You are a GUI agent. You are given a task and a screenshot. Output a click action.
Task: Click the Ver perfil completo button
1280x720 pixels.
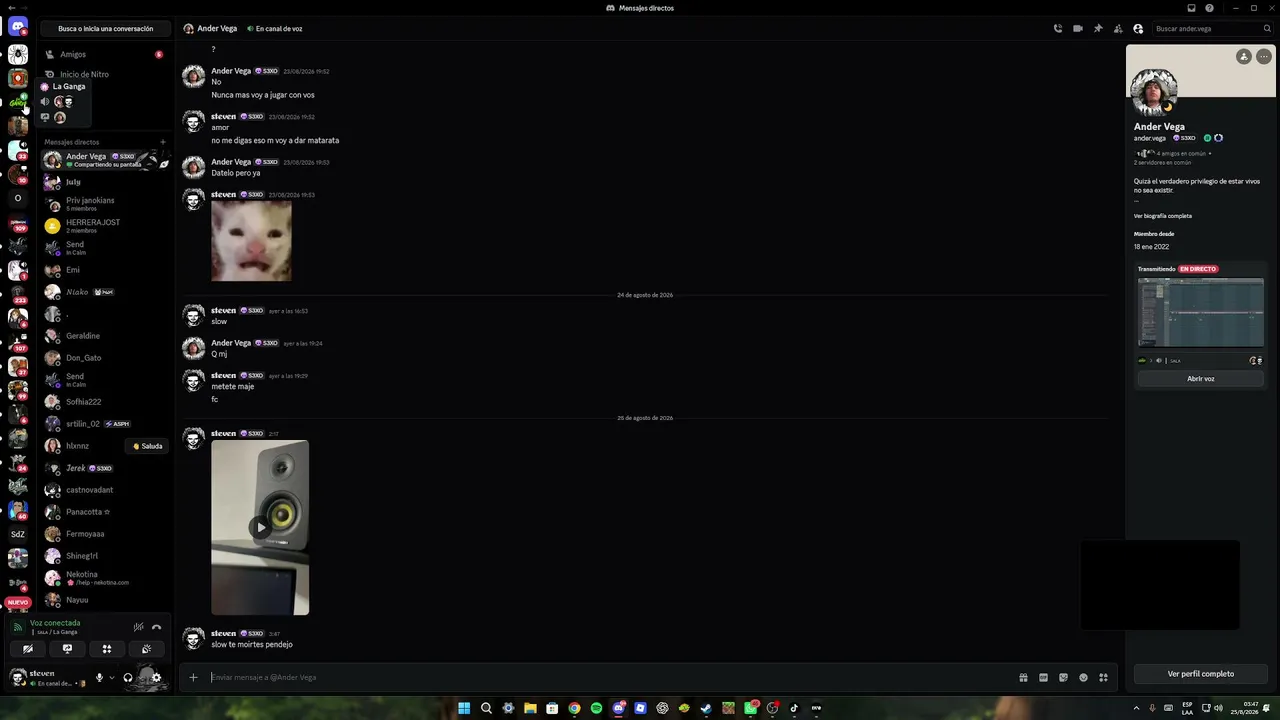tap(1201, 674)
